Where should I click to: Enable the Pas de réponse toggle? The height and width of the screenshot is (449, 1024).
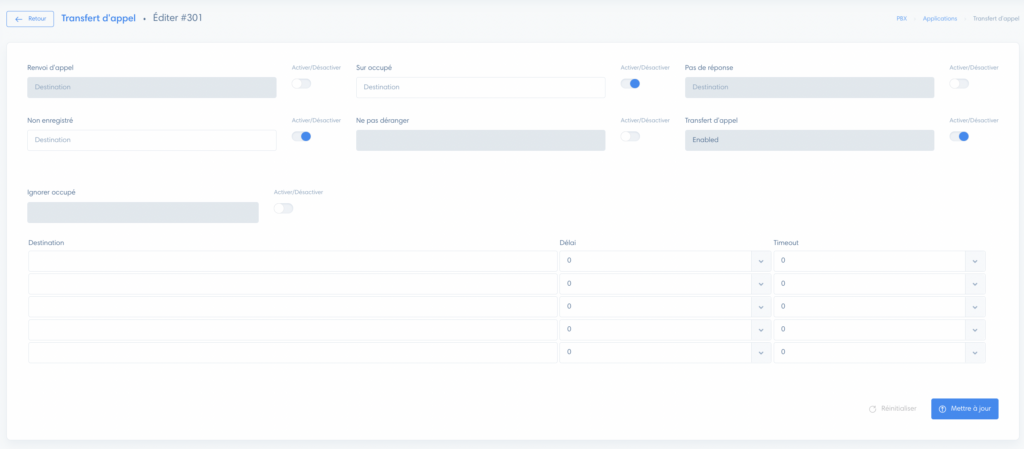tap(959, 84)
